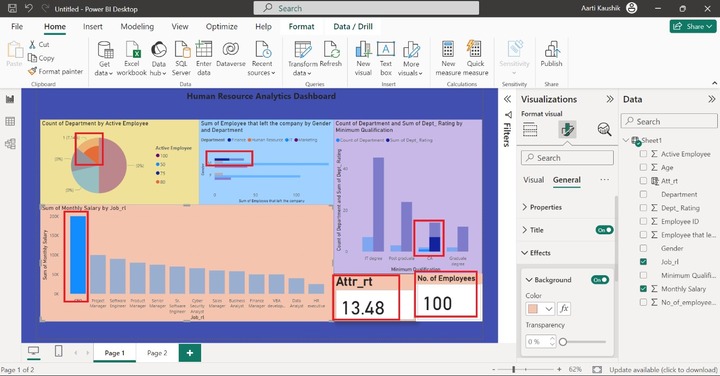Open Recent sources list
This screenshot has width=720, height=376.
click(262, 58)
